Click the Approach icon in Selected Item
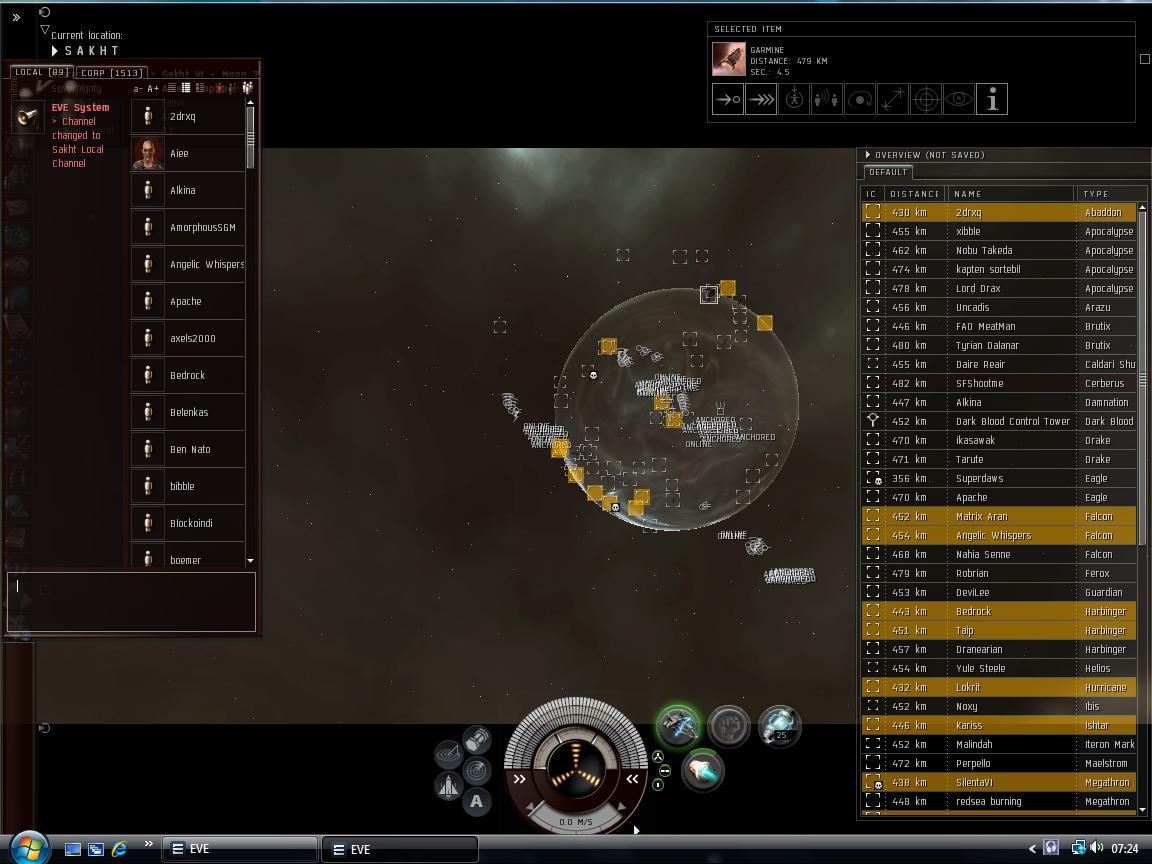The image size is (1152, 864). pos(728,99)
